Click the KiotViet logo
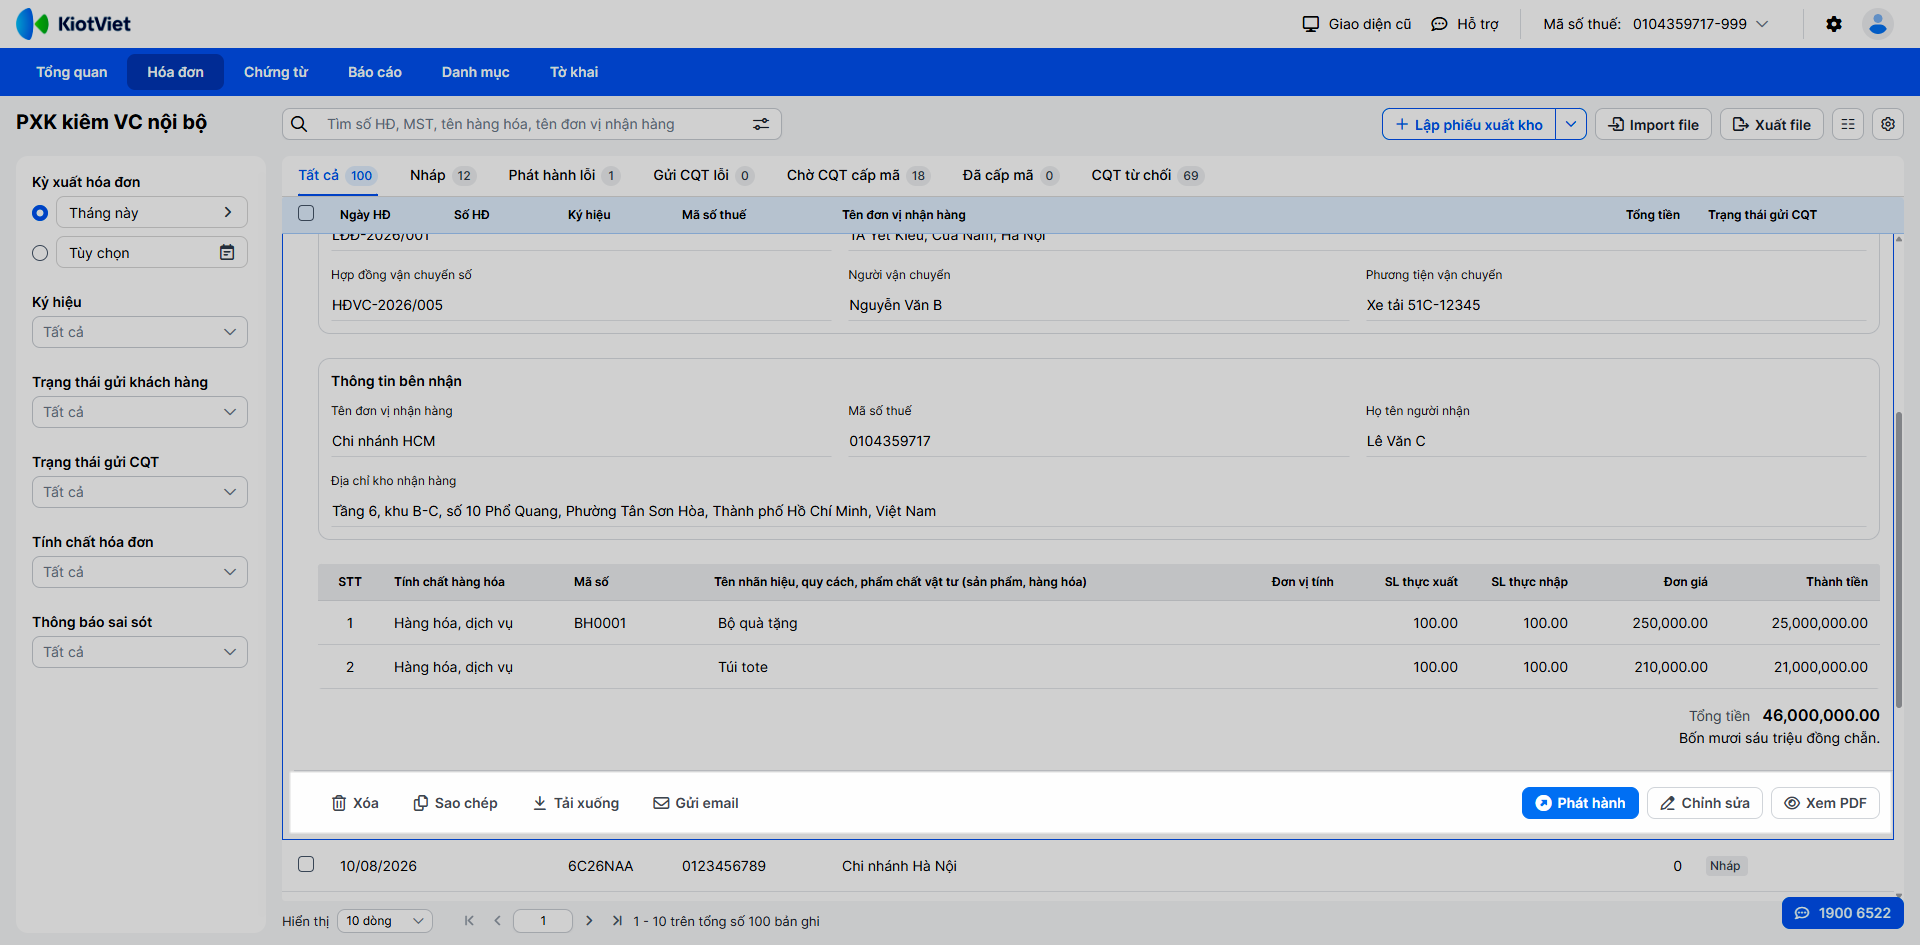The width and height of the screenshot is (1920, 945). pos(73,24)
